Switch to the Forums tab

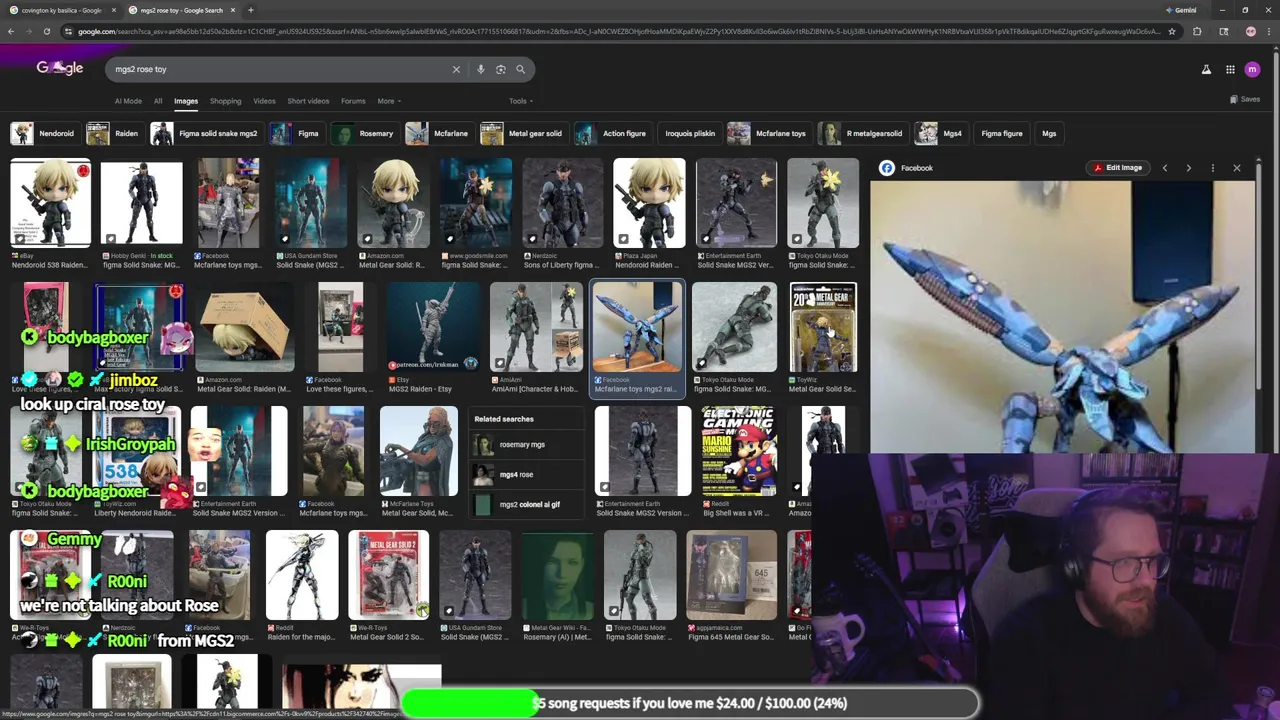point(353,101)
